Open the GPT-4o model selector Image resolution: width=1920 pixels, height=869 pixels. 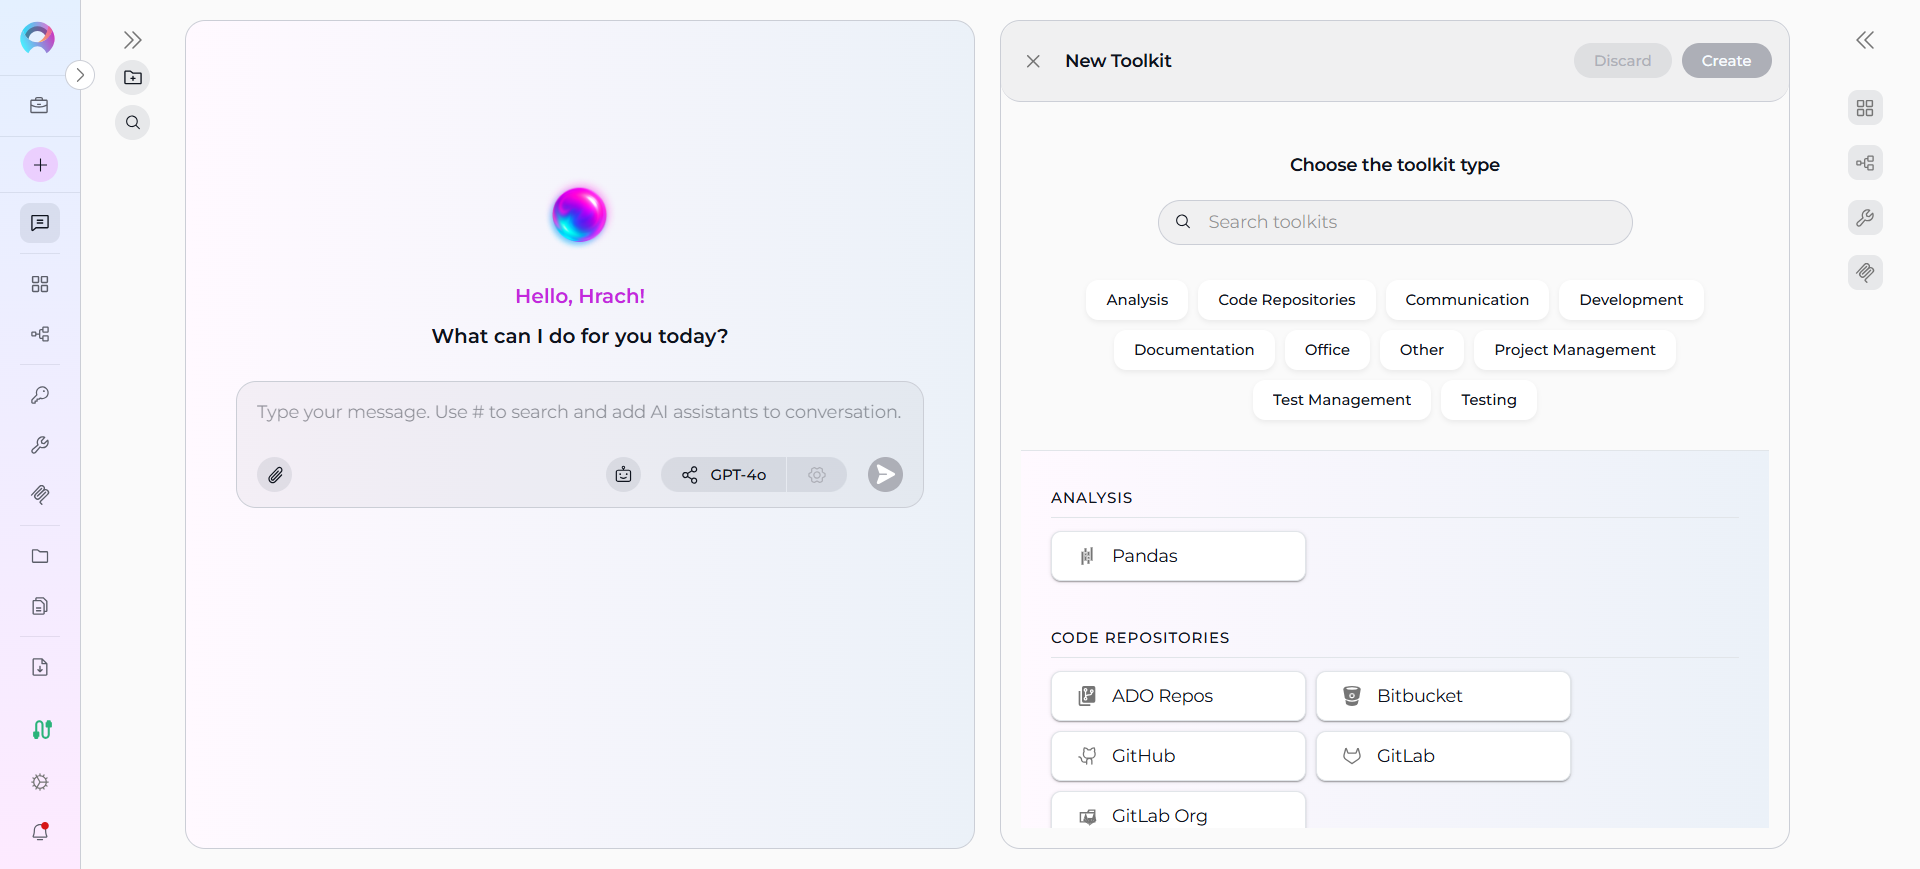(x=724, y=475)
